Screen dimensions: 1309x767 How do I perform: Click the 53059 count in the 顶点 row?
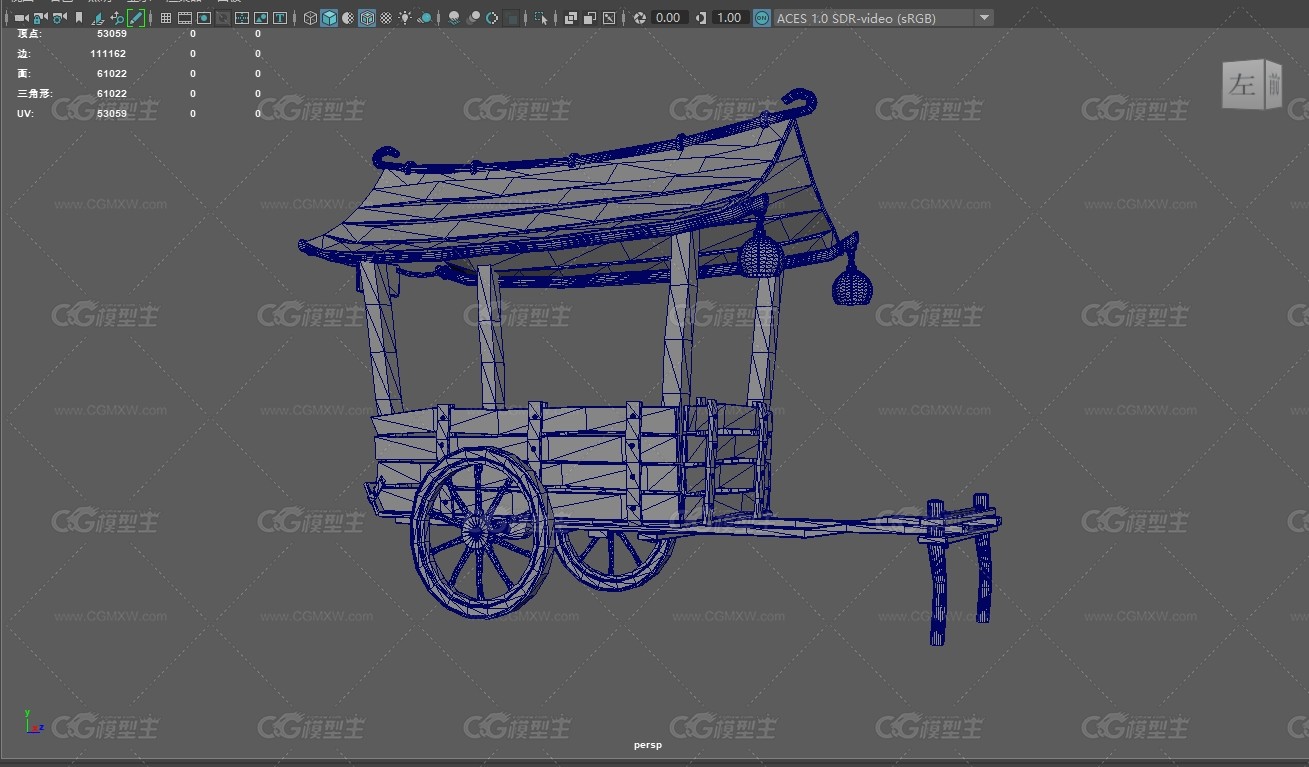pyautogui.click(x=112, y=34)
